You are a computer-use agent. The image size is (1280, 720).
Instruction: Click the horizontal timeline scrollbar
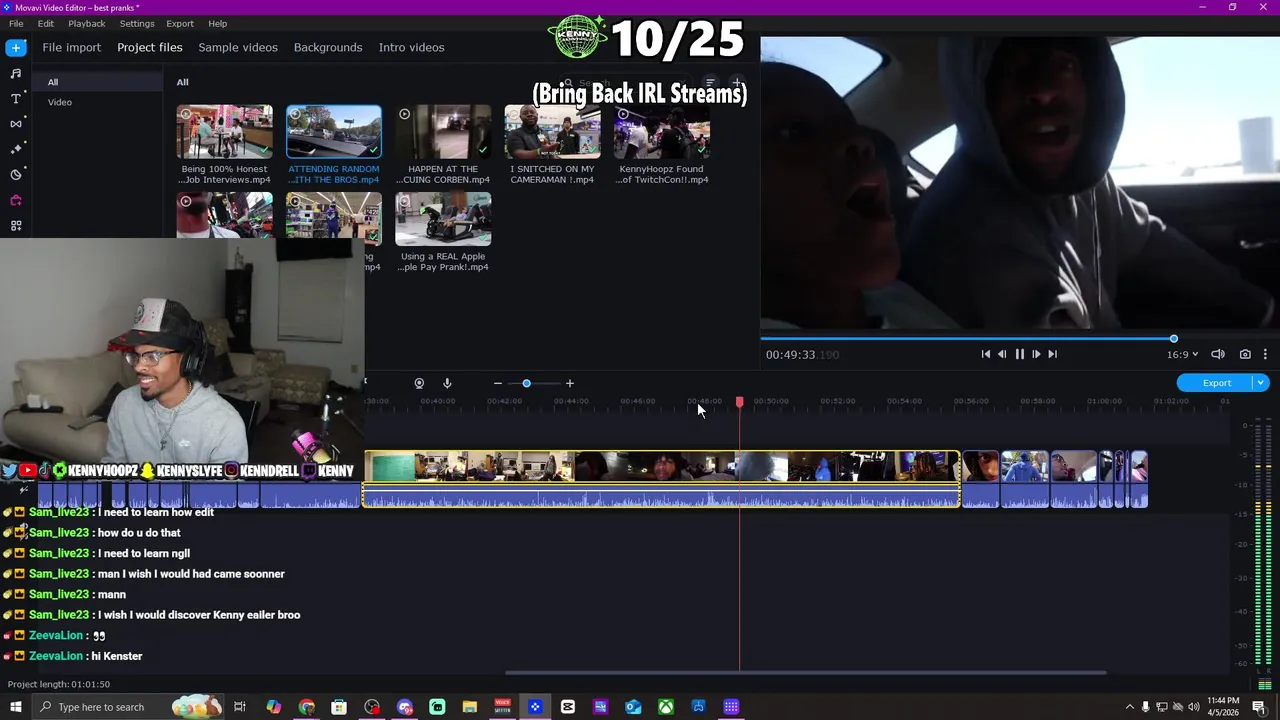tap(805, 673)
